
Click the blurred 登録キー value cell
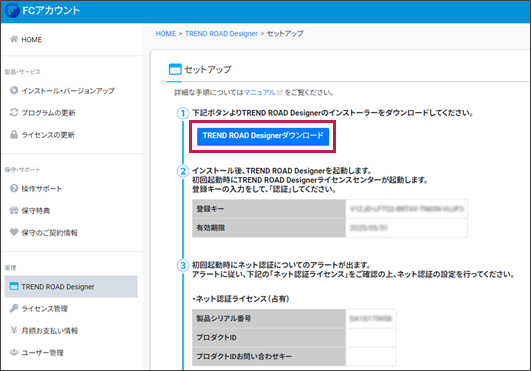406,209
